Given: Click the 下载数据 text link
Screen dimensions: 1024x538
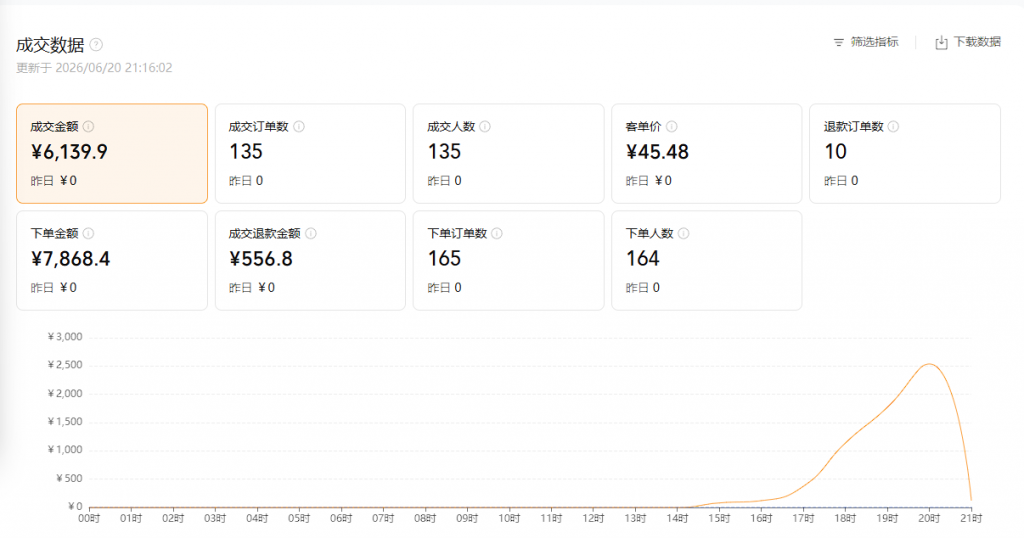Looking at the screenshot, I should coord(977,42).
